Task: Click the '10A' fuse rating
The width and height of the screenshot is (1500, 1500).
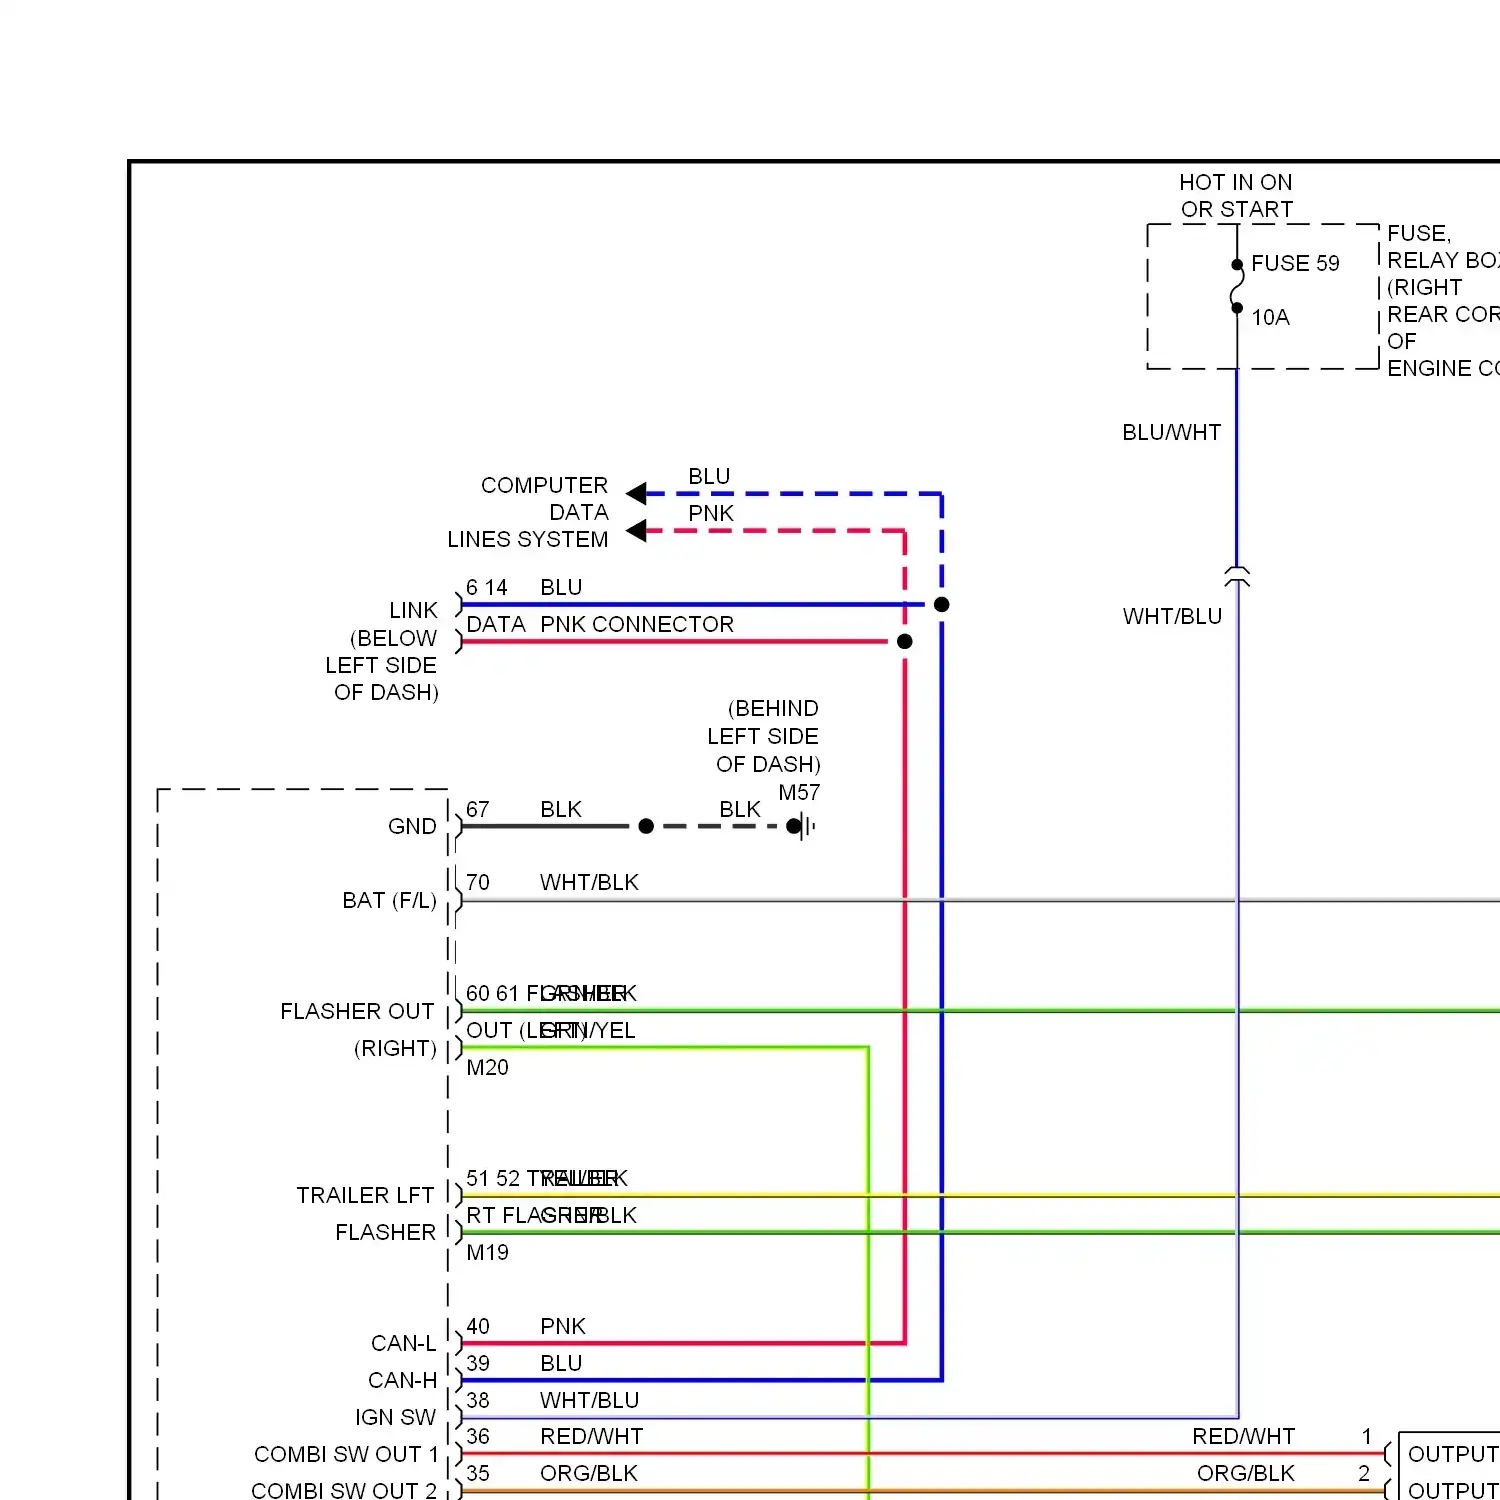Action: [x=1270, y=317]
